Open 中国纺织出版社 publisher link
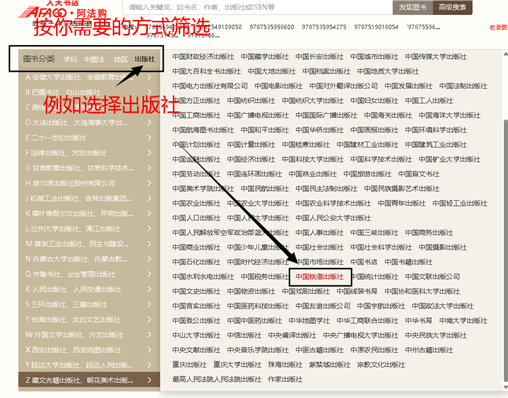Viewport: 508px width, 398px height. [x=251, y=101]
